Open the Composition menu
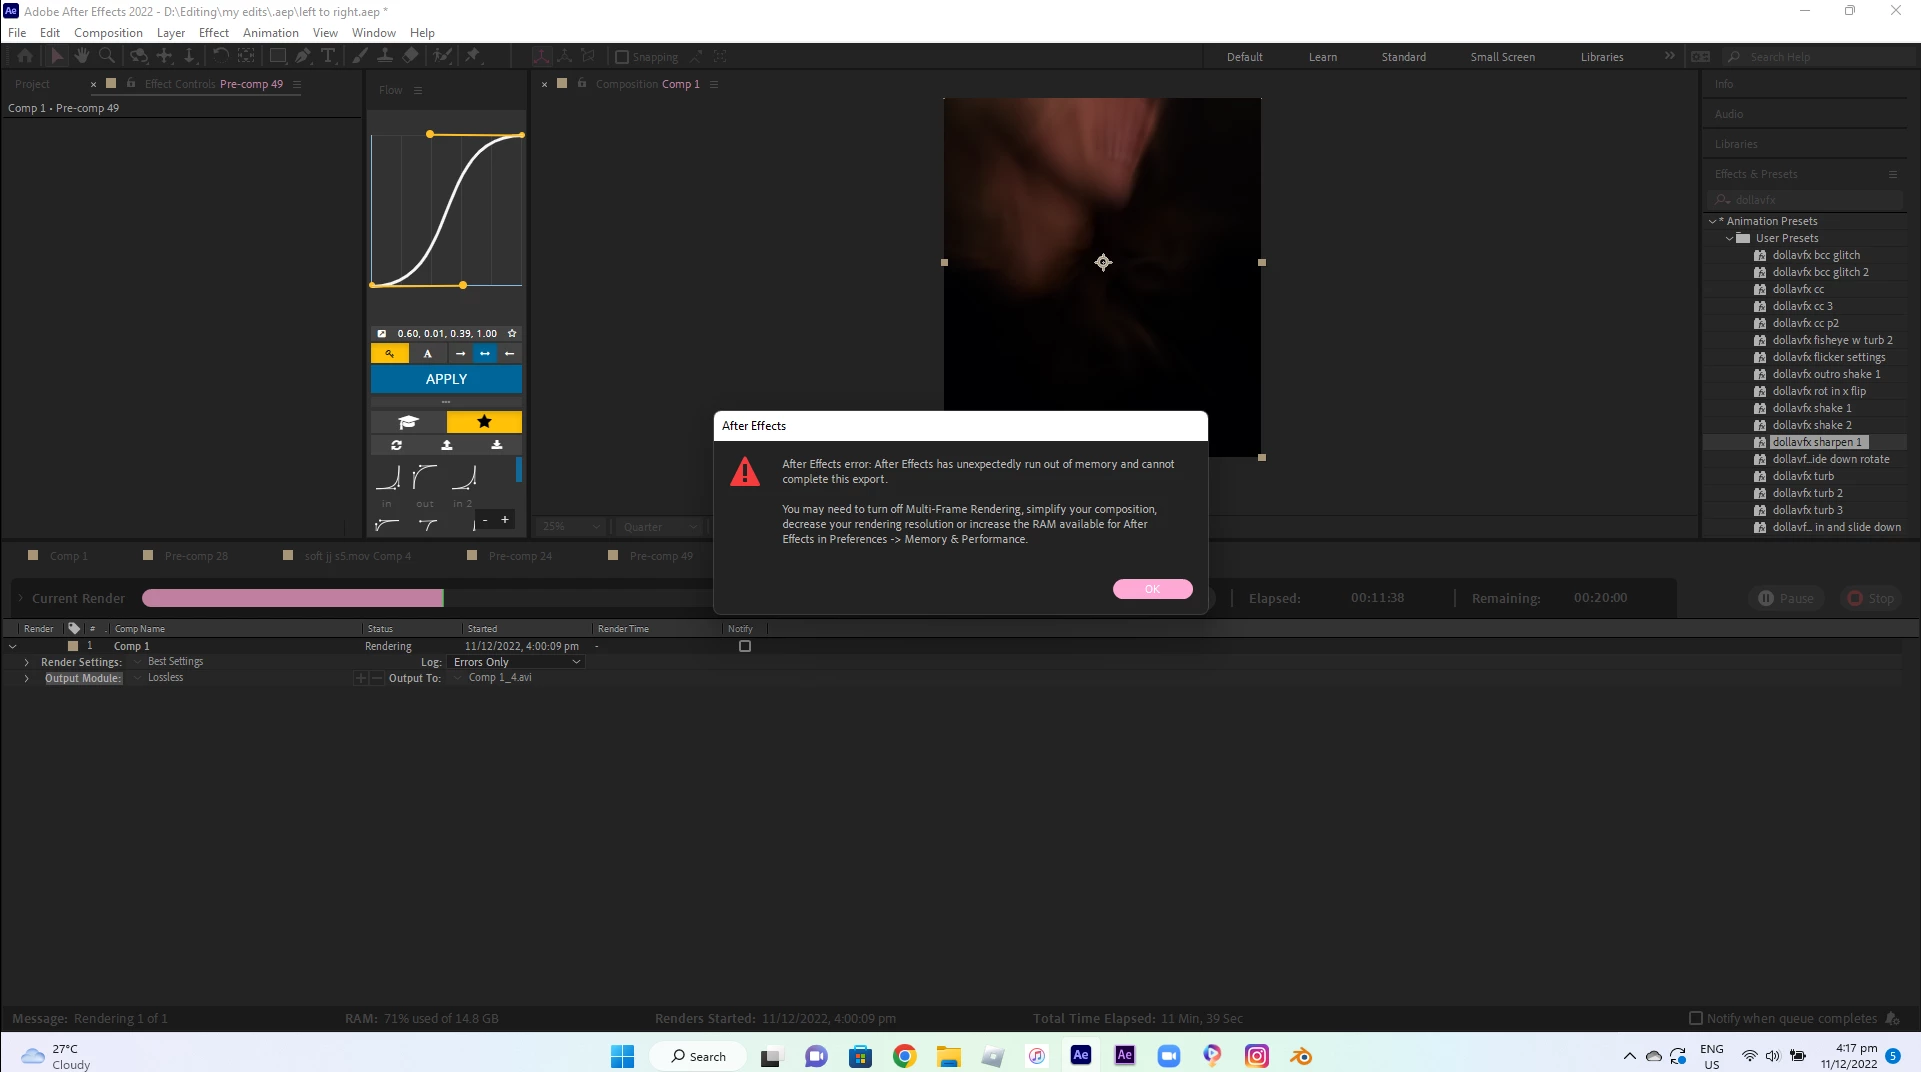 pos(108,32)
